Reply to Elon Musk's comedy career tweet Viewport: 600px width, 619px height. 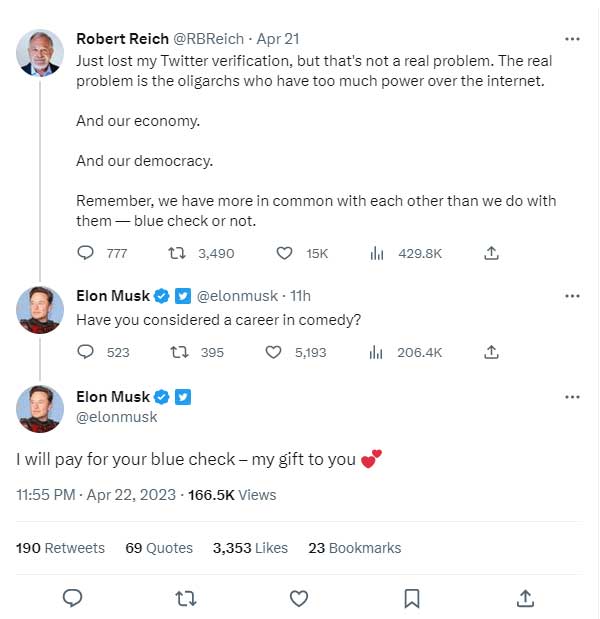pos(86,352)
